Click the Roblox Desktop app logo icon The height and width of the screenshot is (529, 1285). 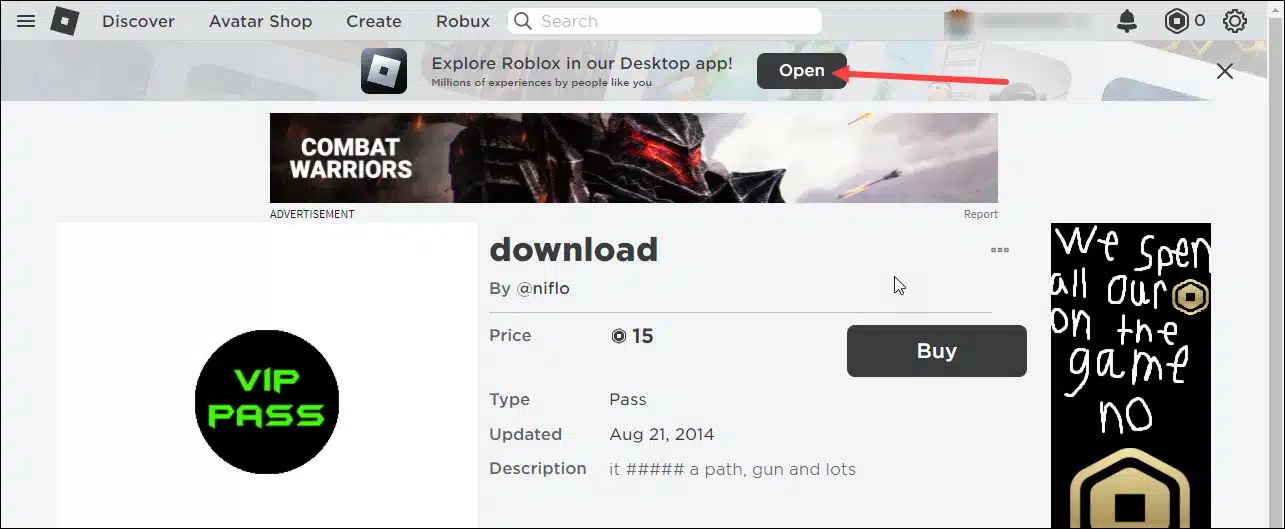(x=384, y=71)
